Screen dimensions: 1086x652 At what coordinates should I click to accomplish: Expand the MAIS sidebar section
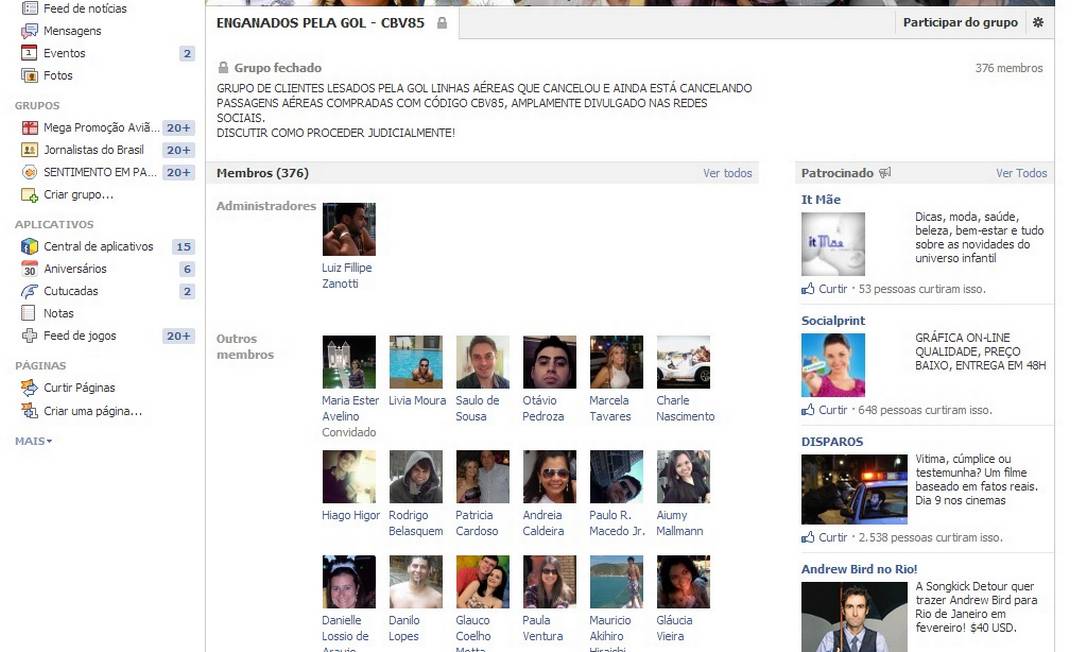pos(33,441)
